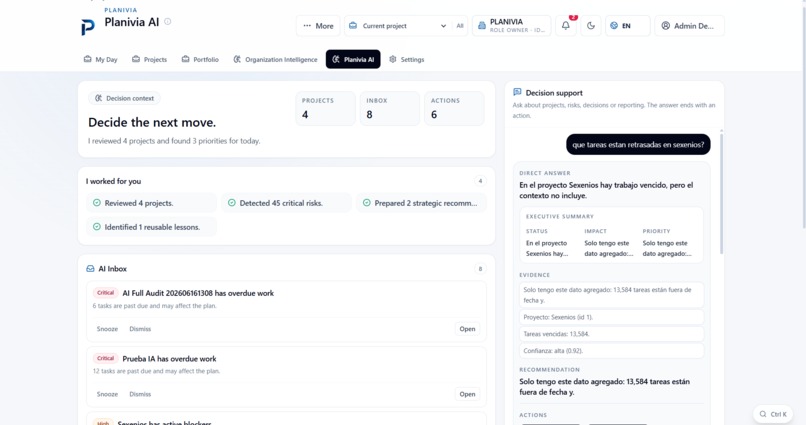
Task: Click the check icon beside Reviewed 4 projects
Action: tap(97, 203)
